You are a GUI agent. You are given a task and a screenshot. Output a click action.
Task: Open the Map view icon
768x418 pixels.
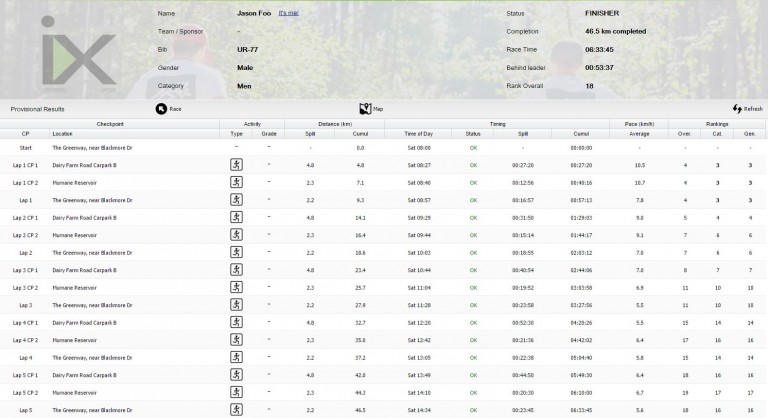tap(364, 108)
